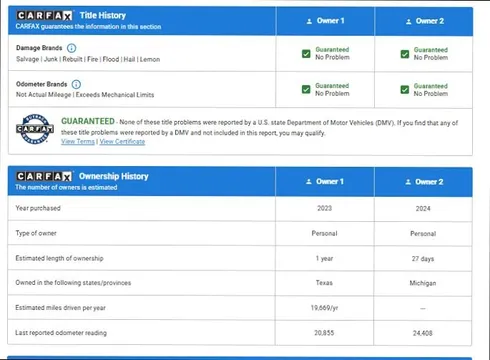Viewport: 490px width, 360px height.
Task: Click the Year purchased row label
Action: (x=38, y=208)
